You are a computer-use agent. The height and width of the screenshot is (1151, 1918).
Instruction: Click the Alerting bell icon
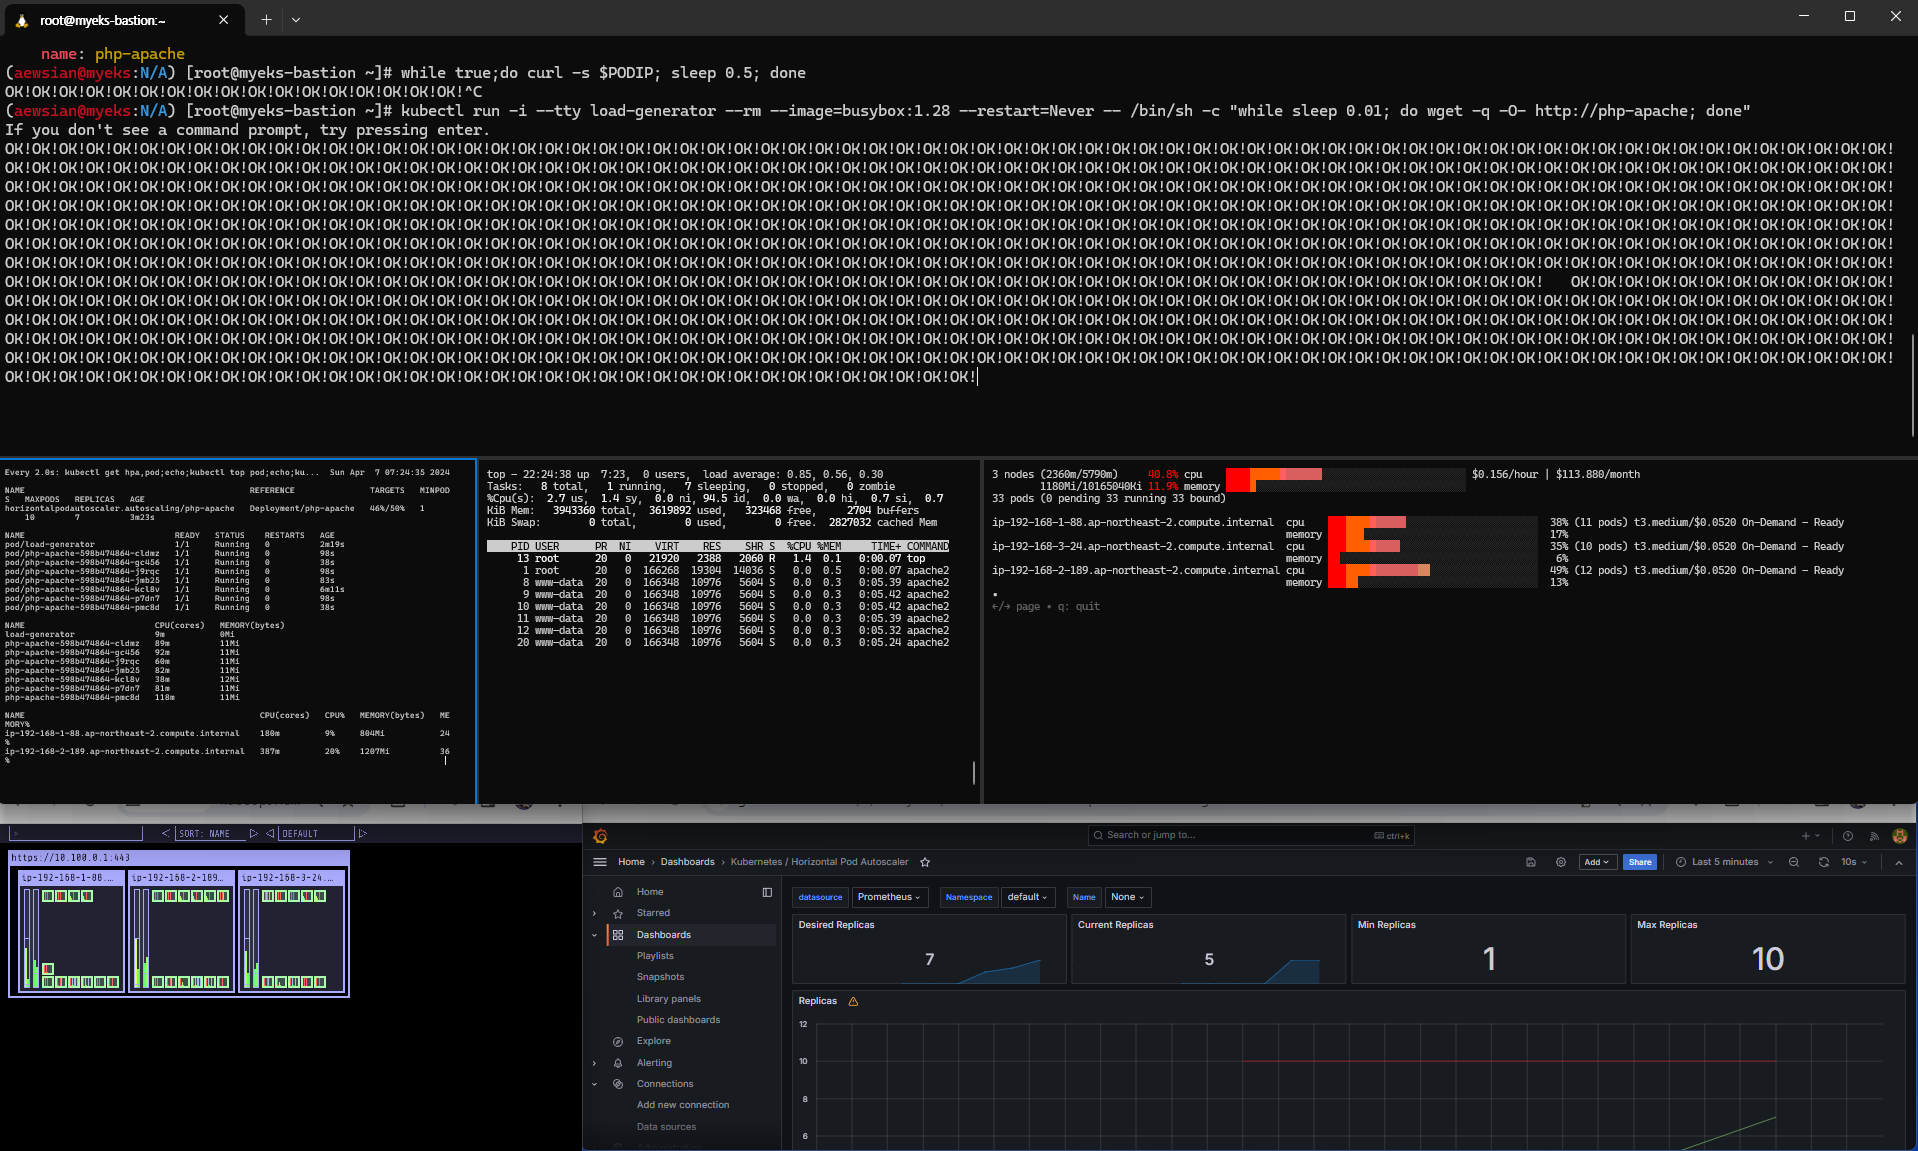[x=618, y=1063]
